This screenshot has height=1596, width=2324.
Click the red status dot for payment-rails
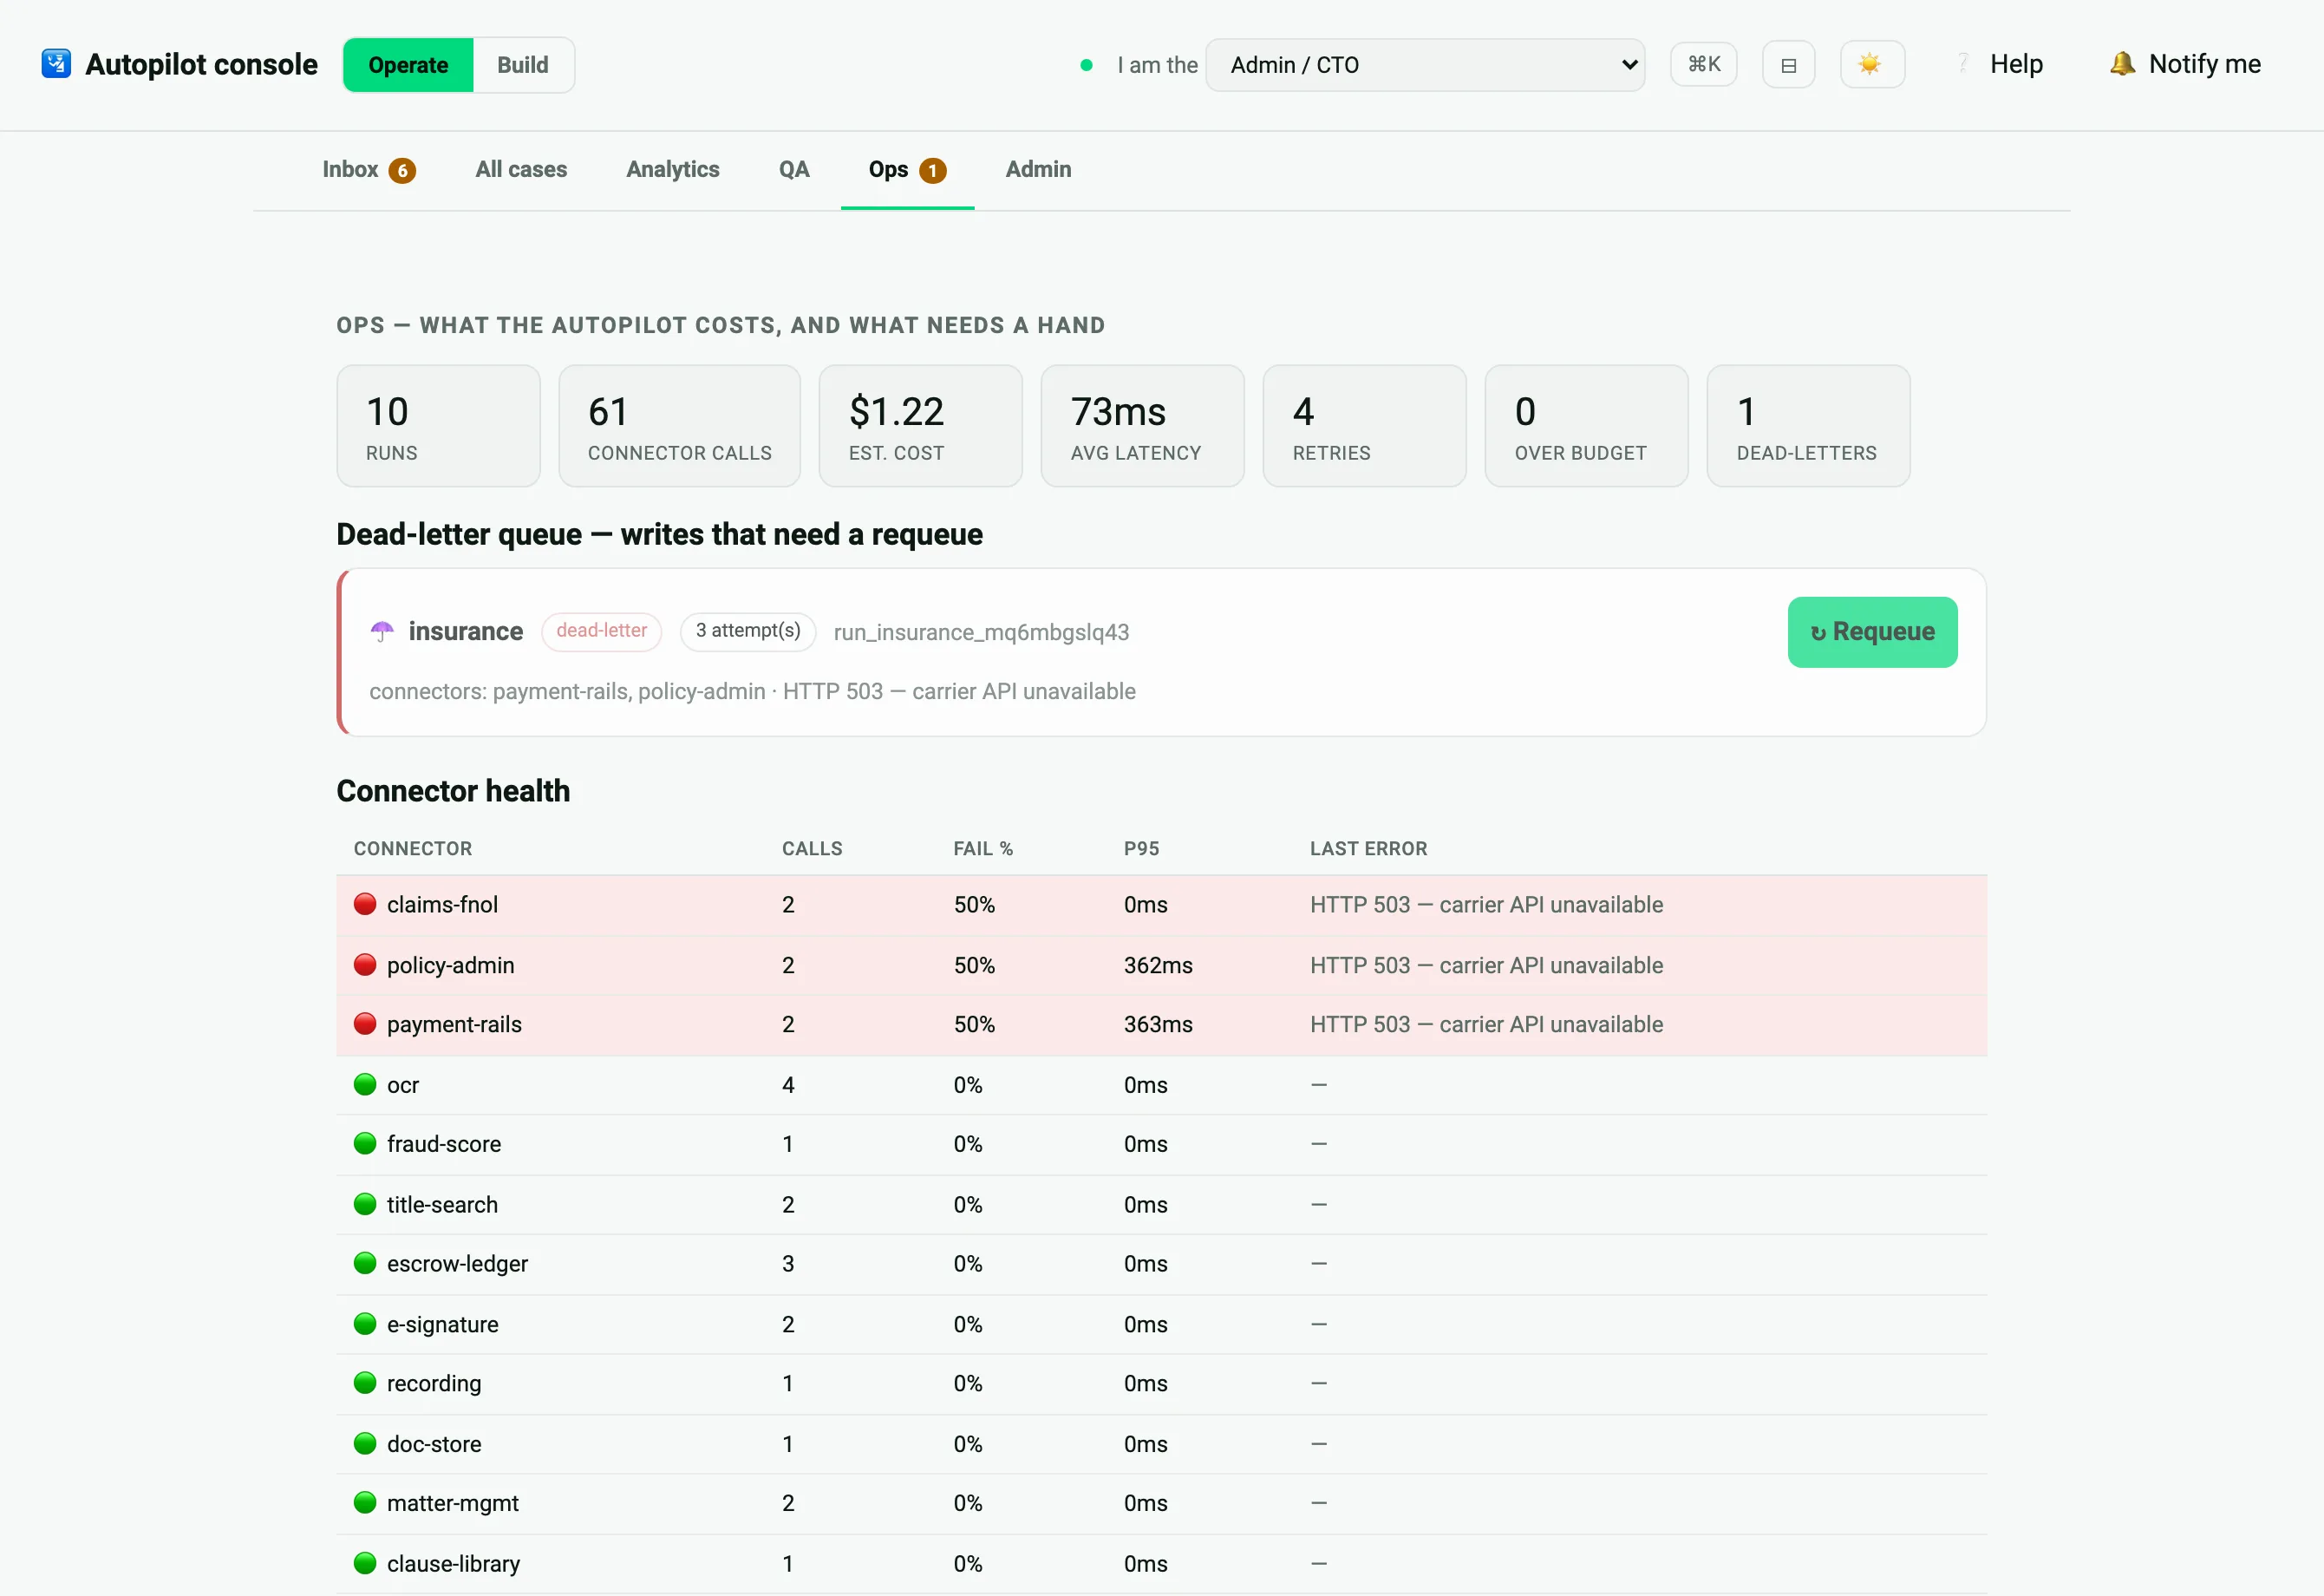pyautogui.click(x=365, y=1024)
